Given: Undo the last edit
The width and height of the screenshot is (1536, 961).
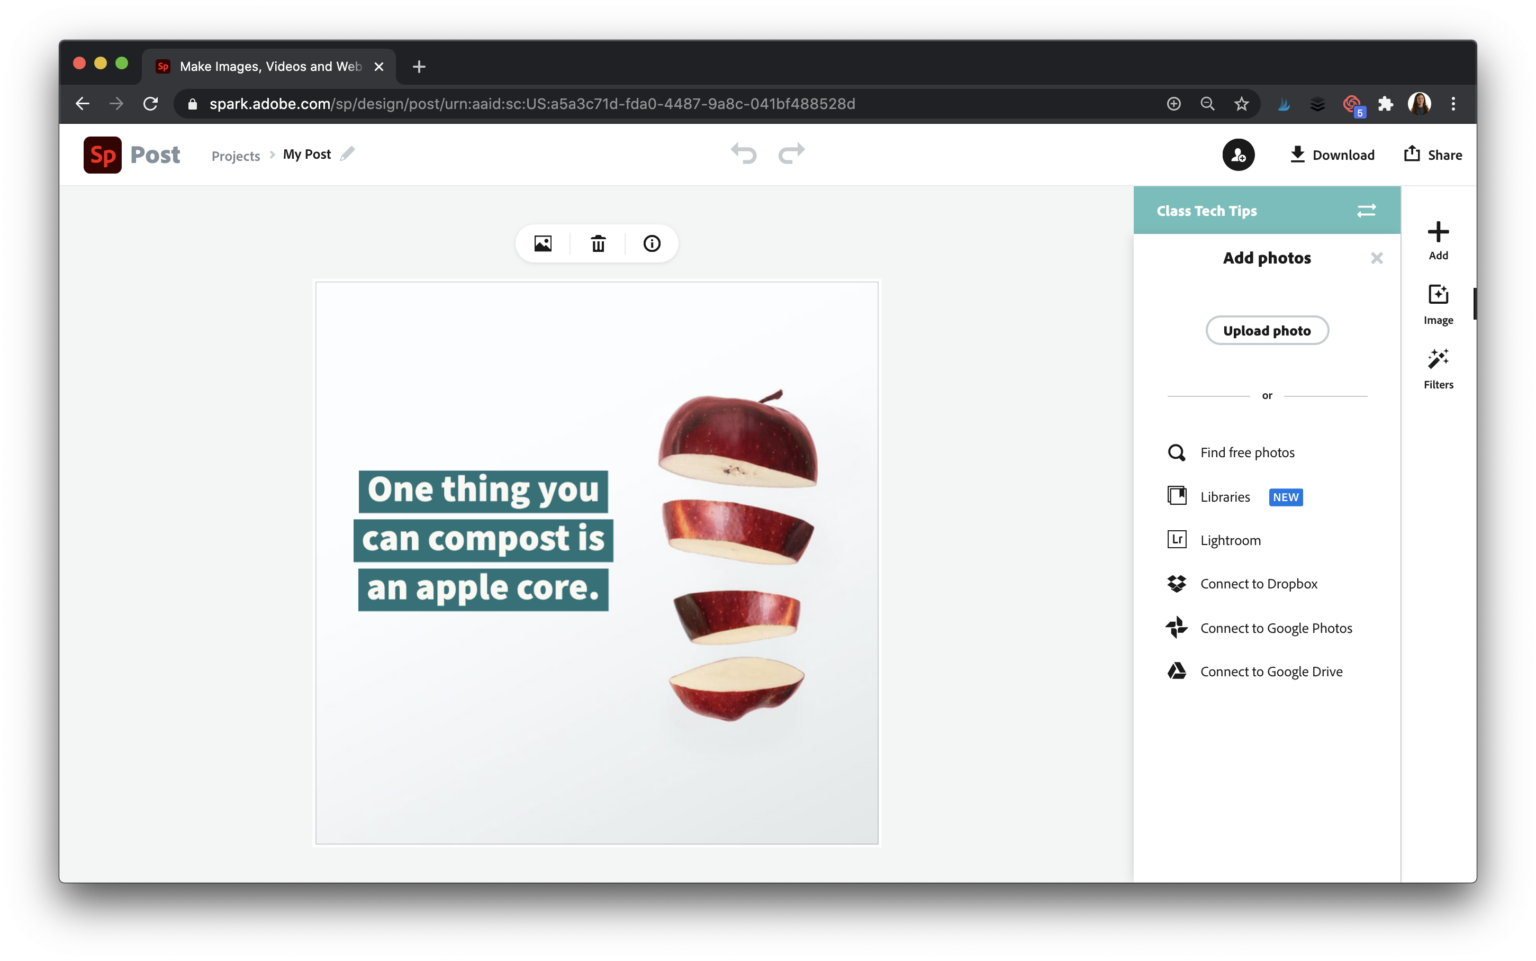Looking at the screenshot, I should point(743,154).
